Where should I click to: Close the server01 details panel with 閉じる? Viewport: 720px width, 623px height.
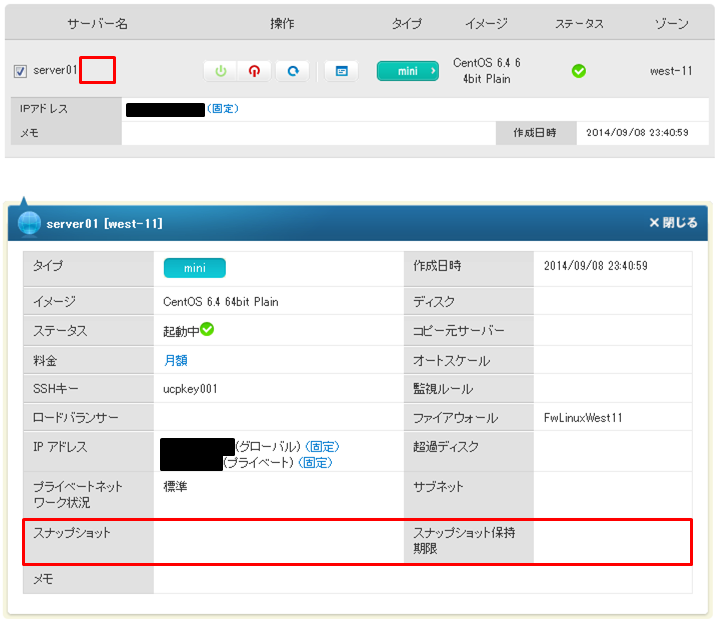coord(673,223)
